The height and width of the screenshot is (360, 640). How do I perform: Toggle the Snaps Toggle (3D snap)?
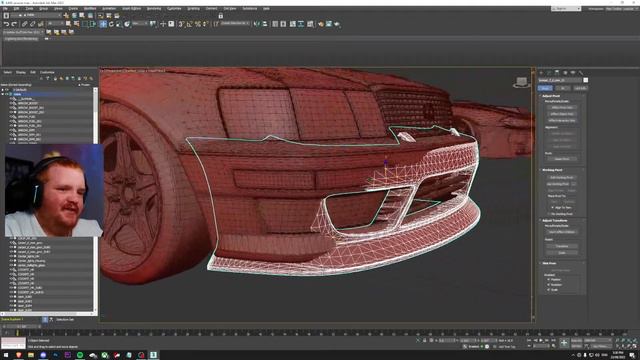coord(181,24)
